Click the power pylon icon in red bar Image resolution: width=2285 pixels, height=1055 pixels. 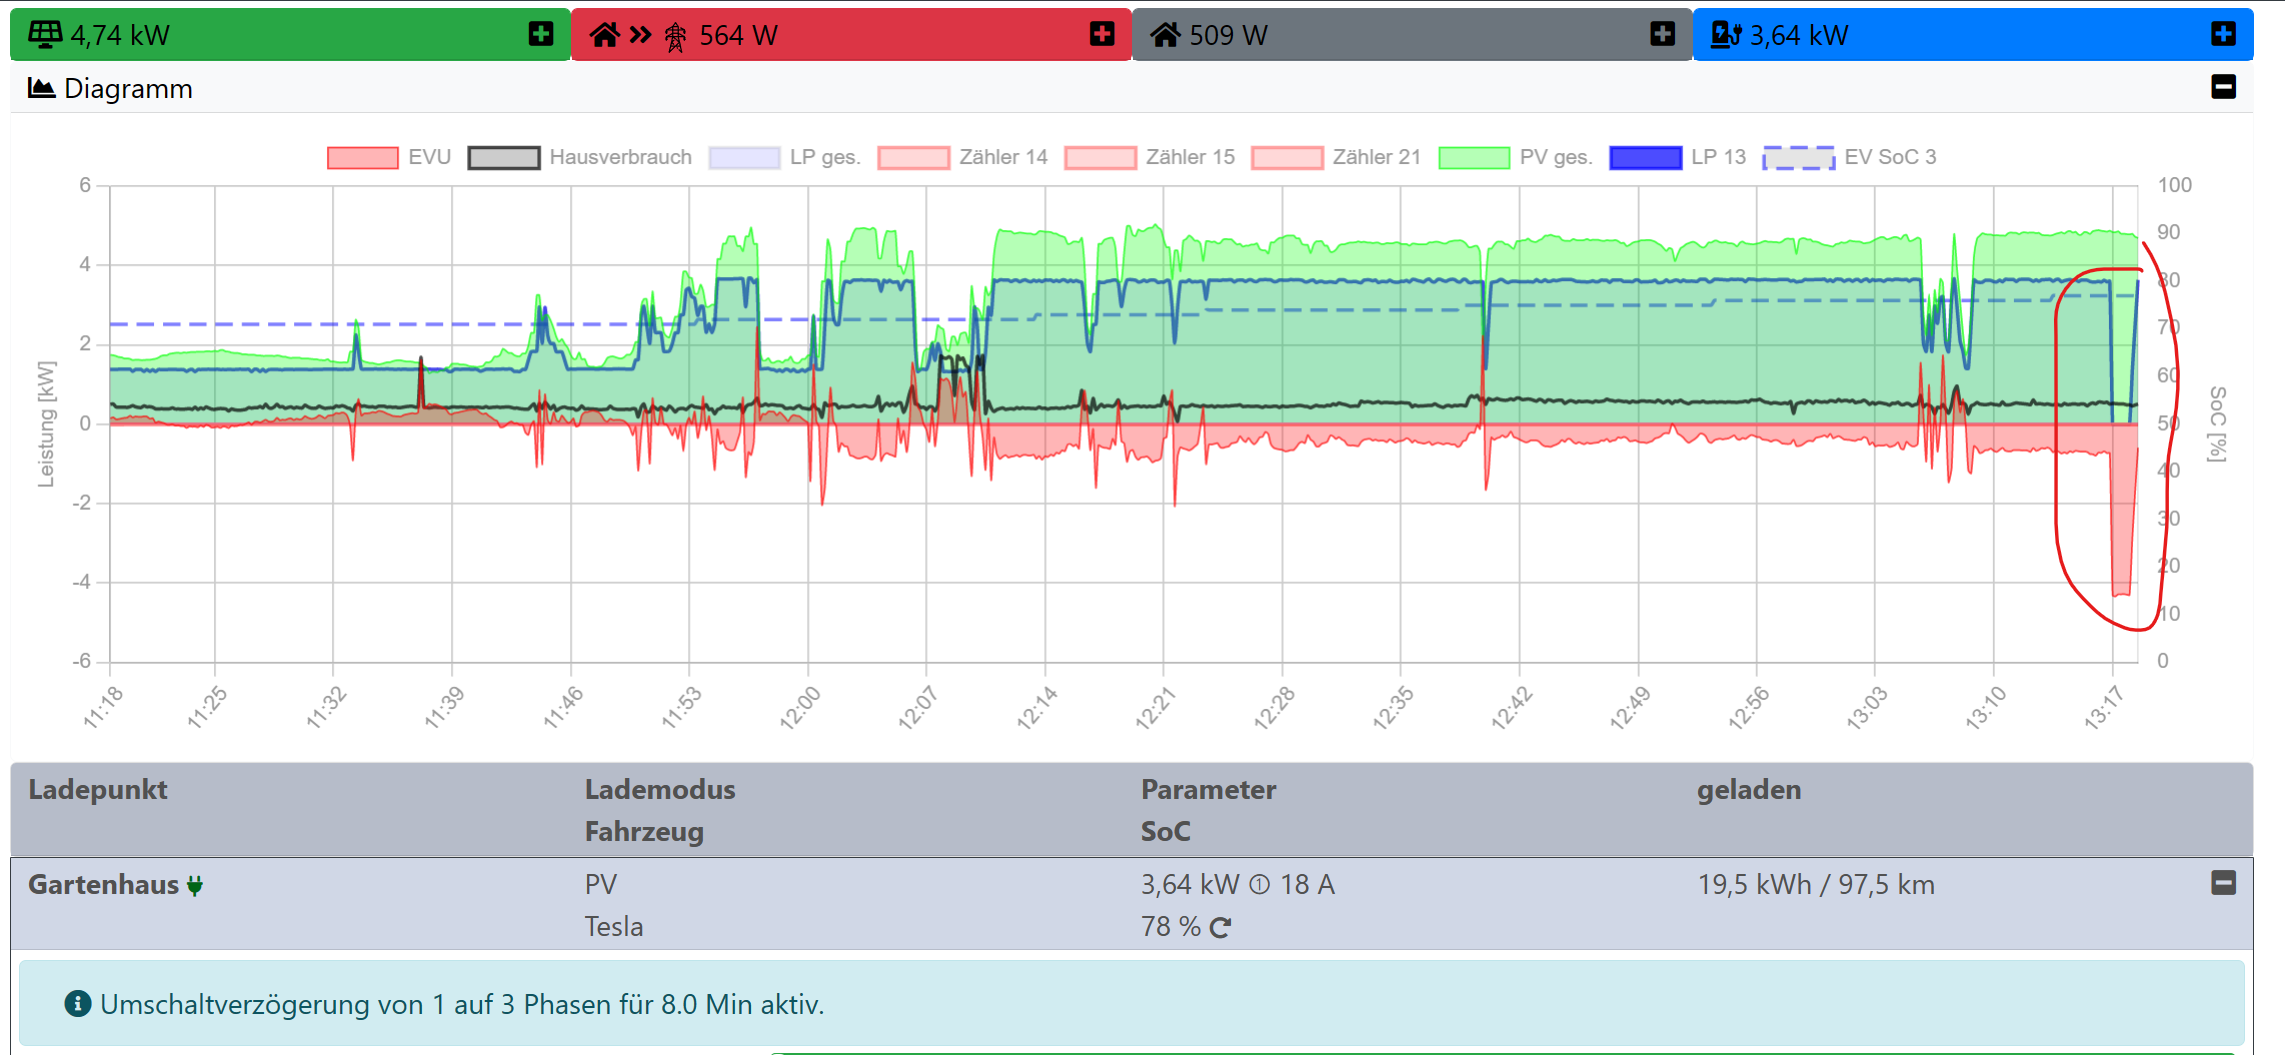point(676,37)
